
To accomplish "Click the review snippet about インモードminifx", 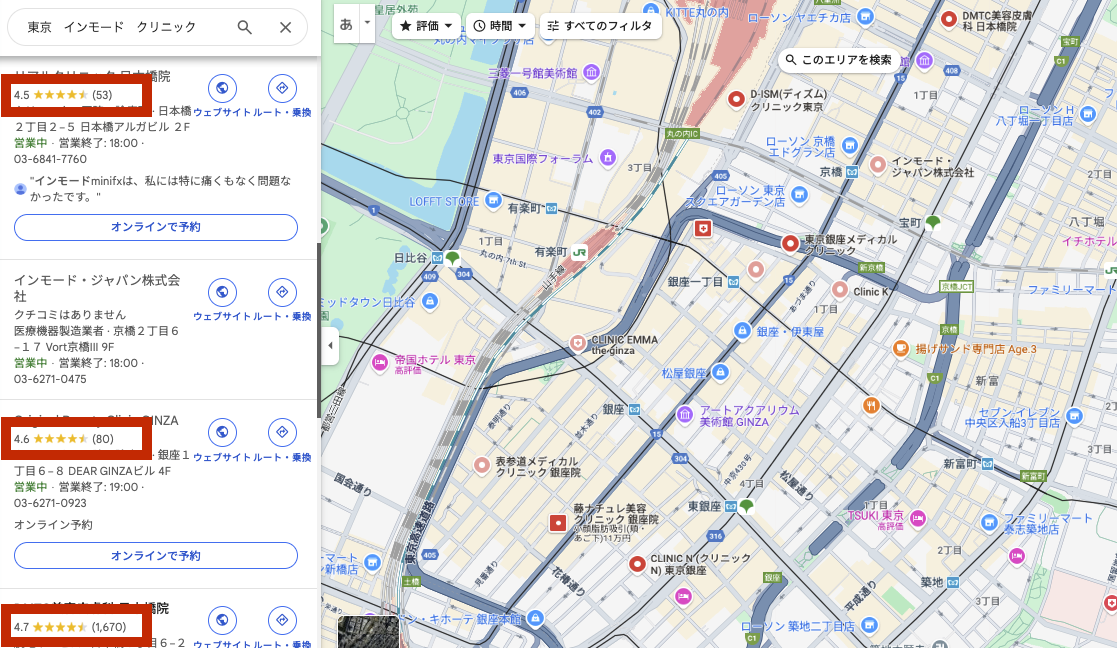I will [160, 189].
